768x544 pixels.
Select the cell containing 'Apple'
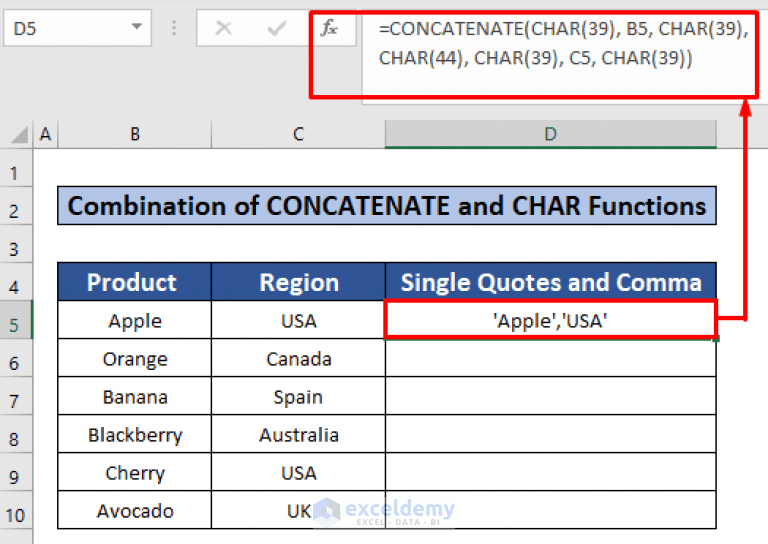(x=134, y=320)
